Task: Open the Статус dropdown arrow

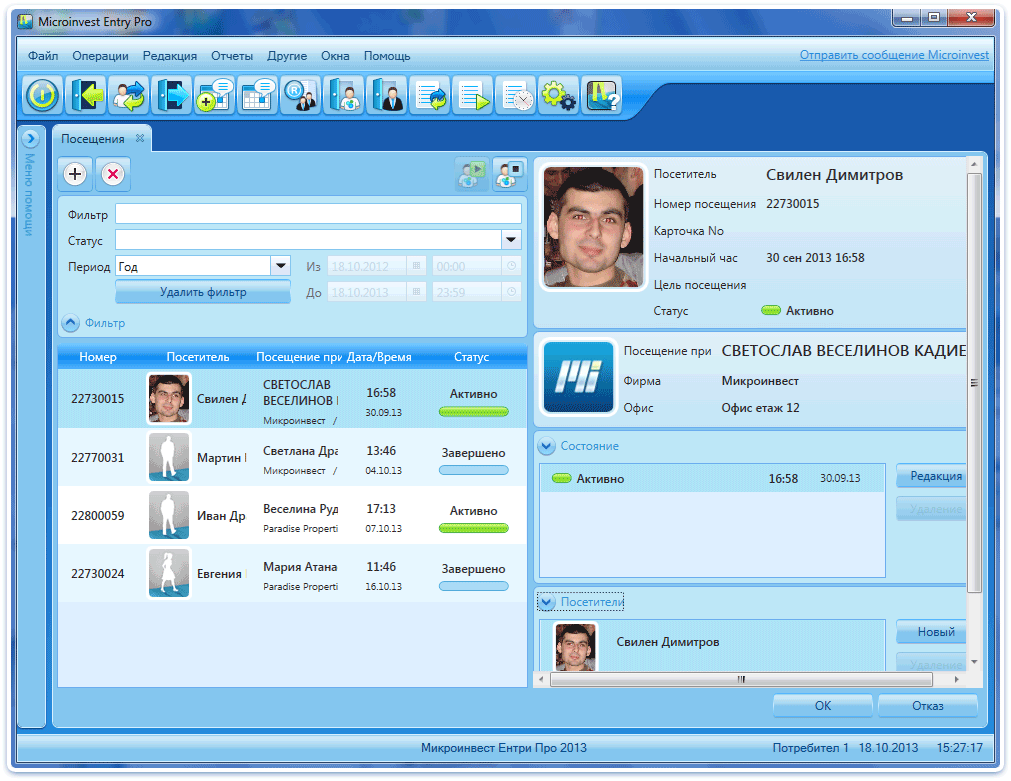Action: click(x=511, y=240)
